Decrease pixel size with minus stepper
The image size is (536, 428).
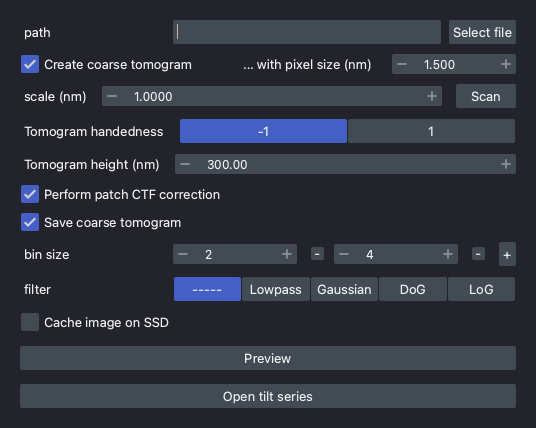[x=402, y=64]
